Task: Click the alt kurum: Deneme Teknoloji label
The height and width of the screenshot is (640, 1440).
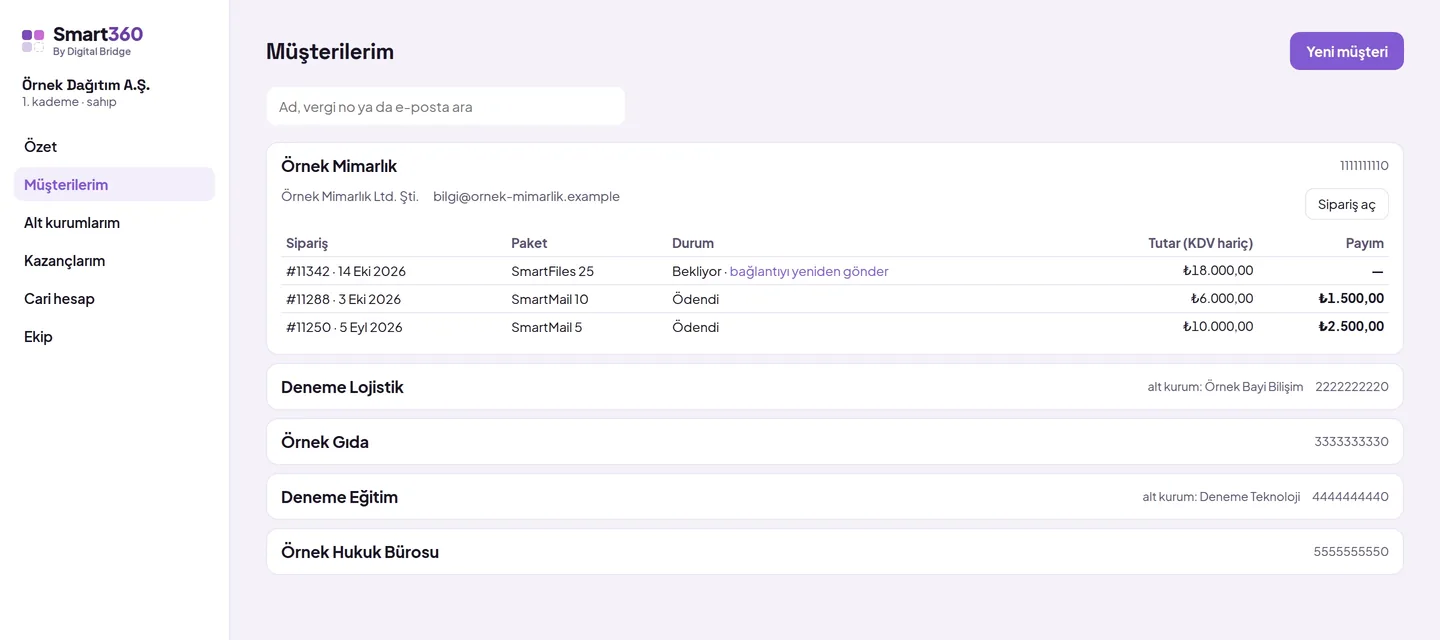Action: (1221, 497)
